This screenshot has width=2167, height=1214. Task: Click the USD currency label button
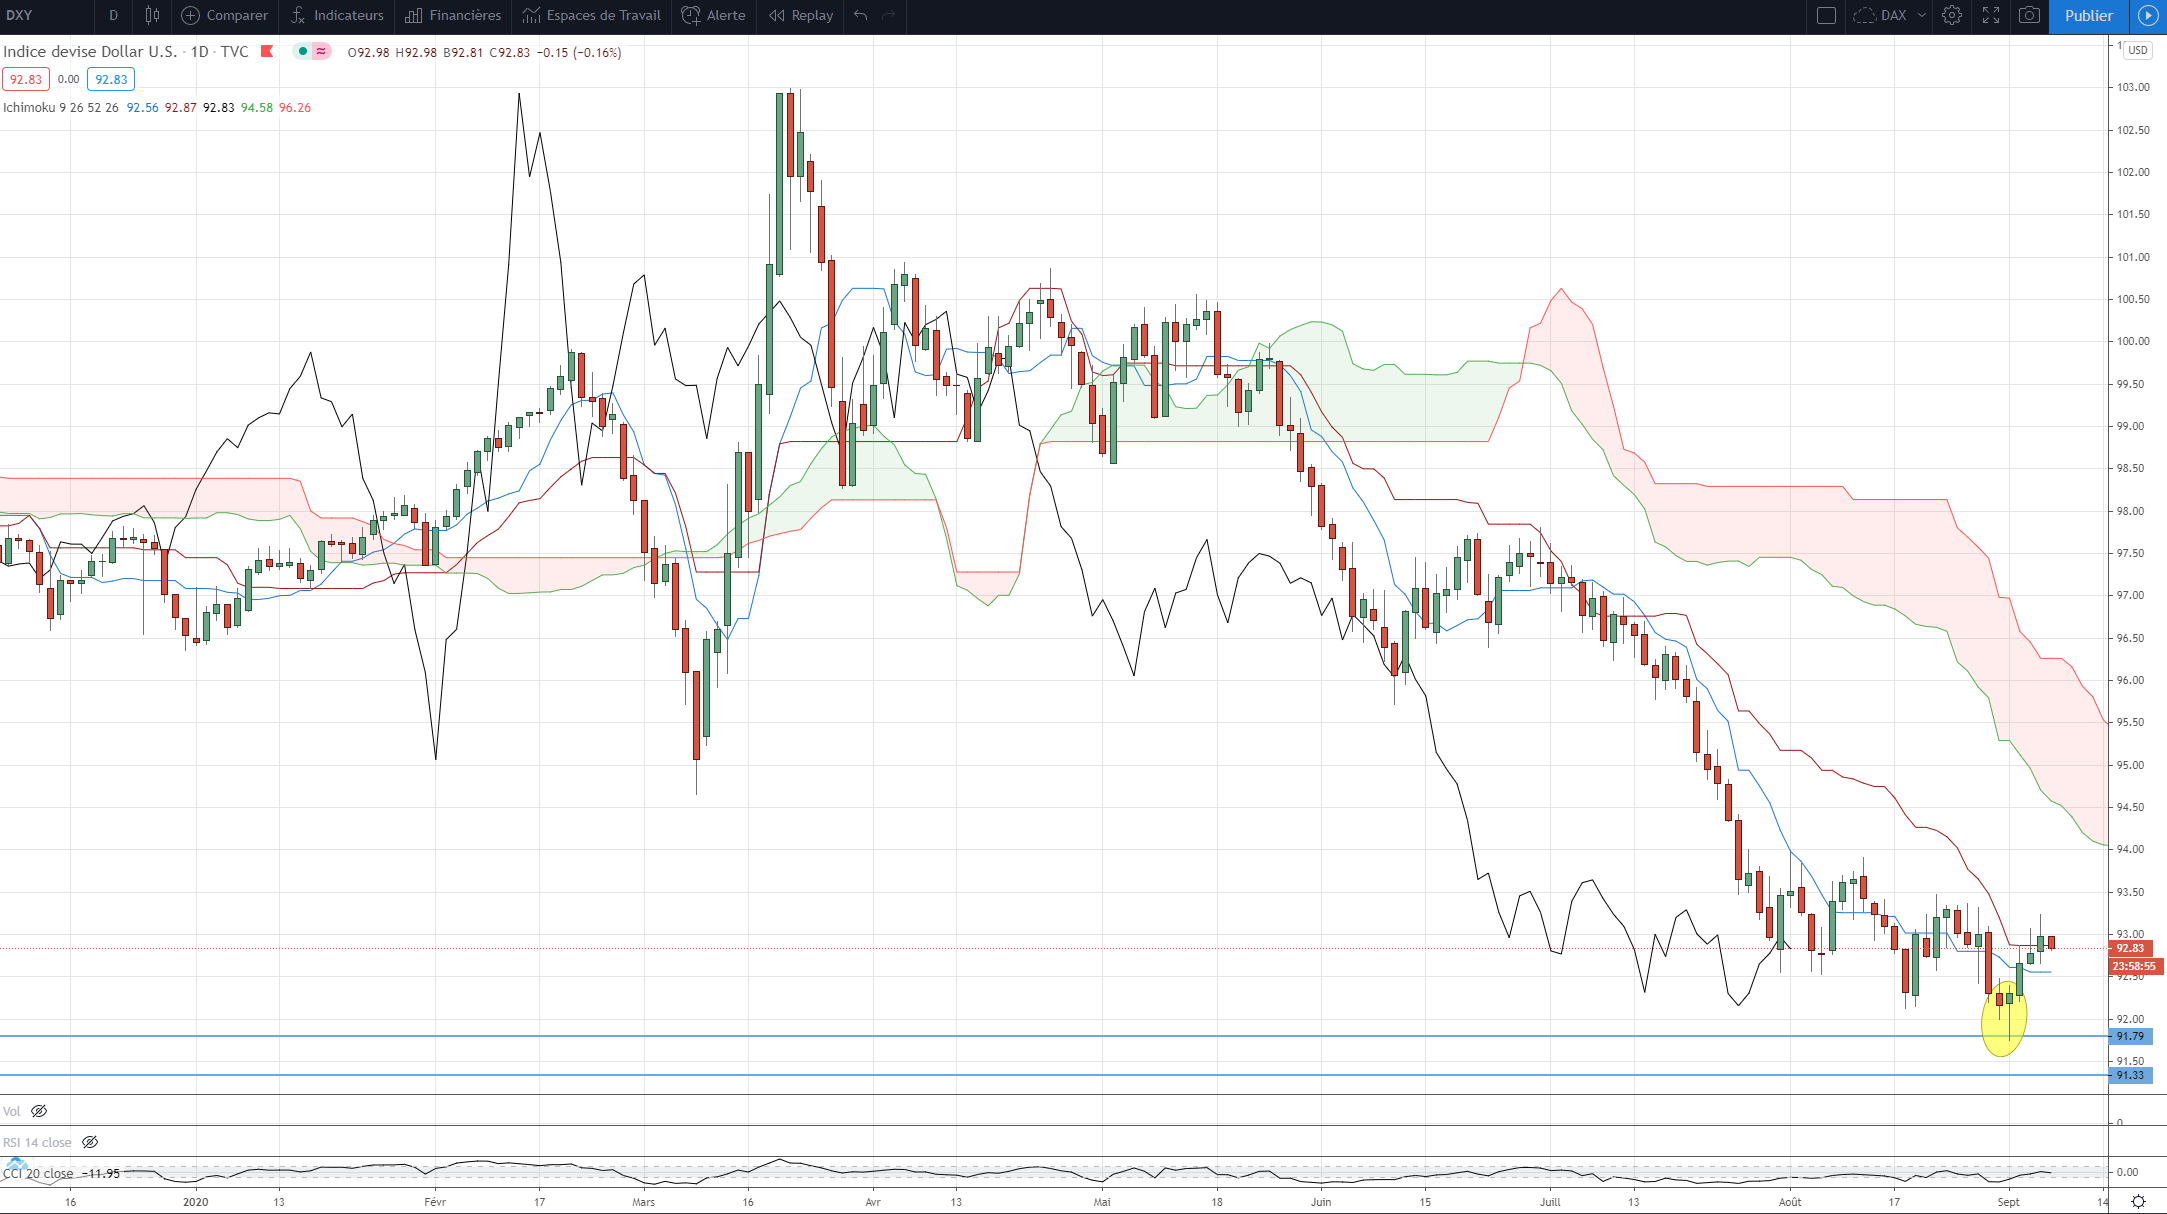[2137, 50]
